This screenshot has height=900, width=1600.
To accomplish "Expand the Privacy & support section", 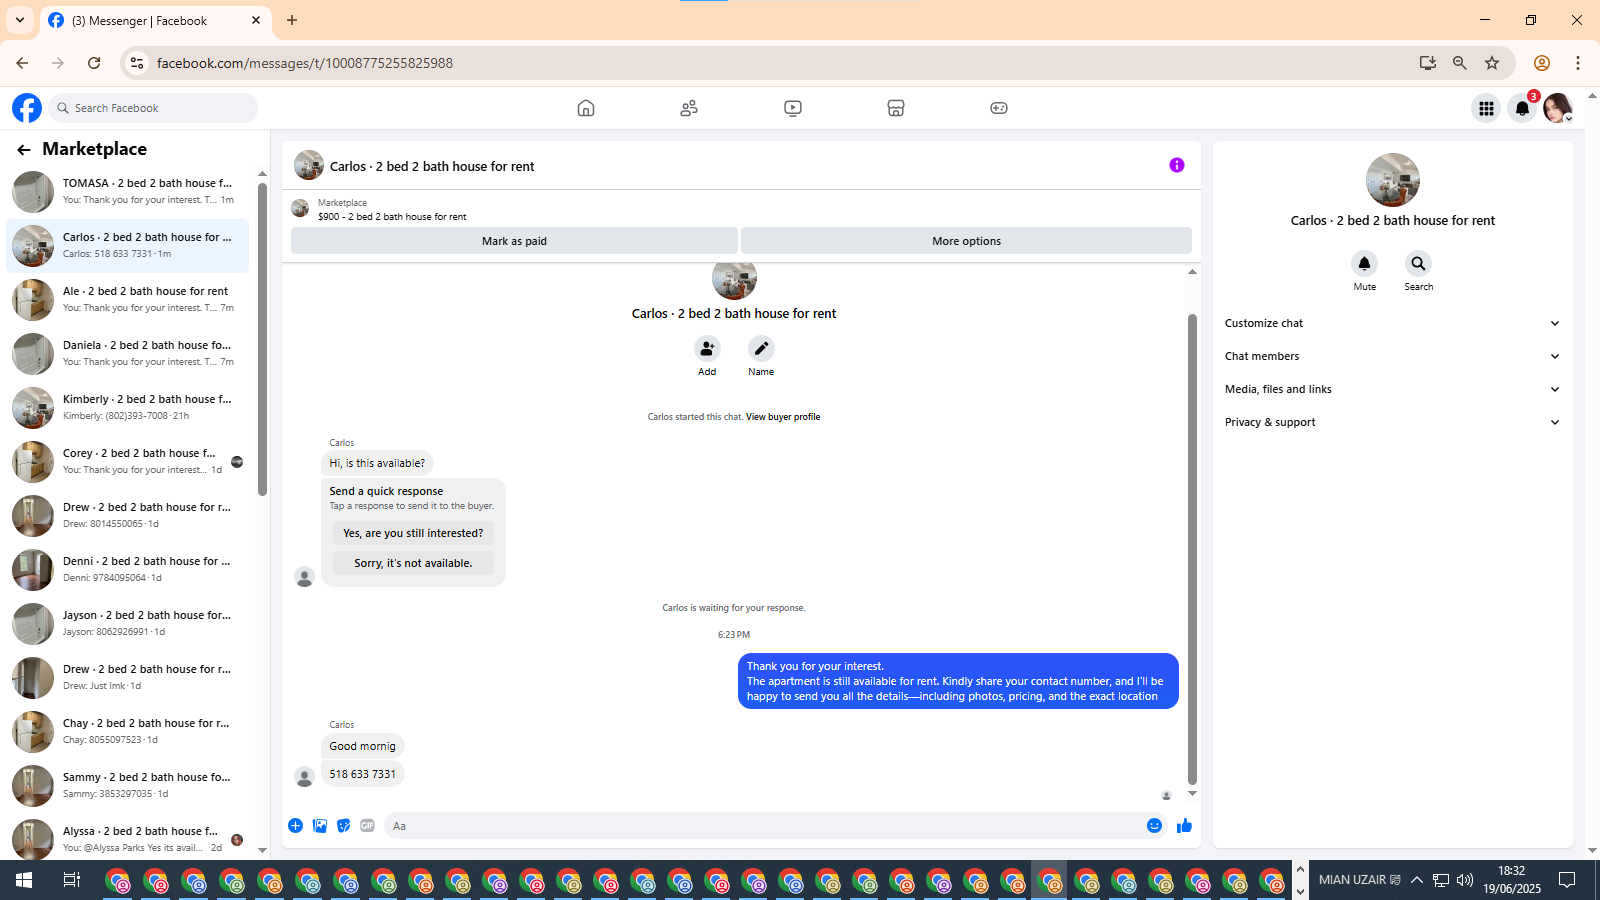I will 1392,422.
